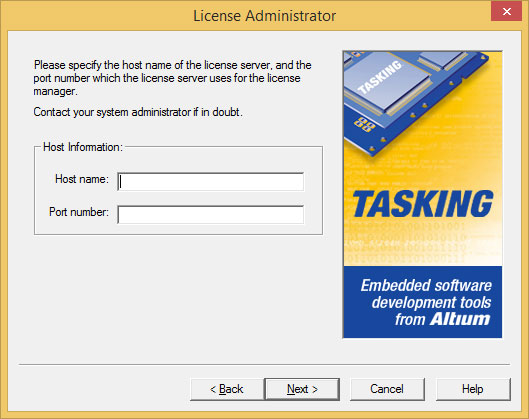Close the License Administrator window
Viewport: 529px width, 419px height.
coord(506,11)
